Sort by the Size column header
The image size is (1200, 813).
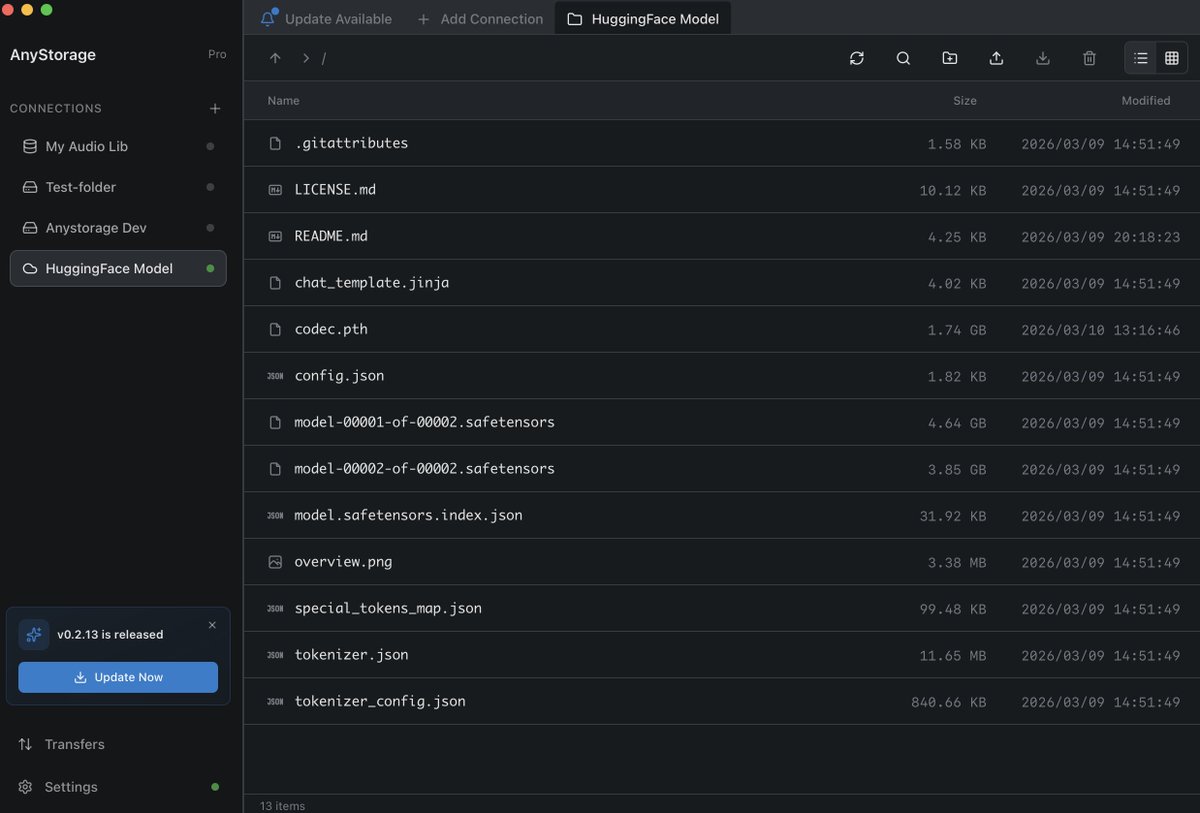(x=964, y=100)
